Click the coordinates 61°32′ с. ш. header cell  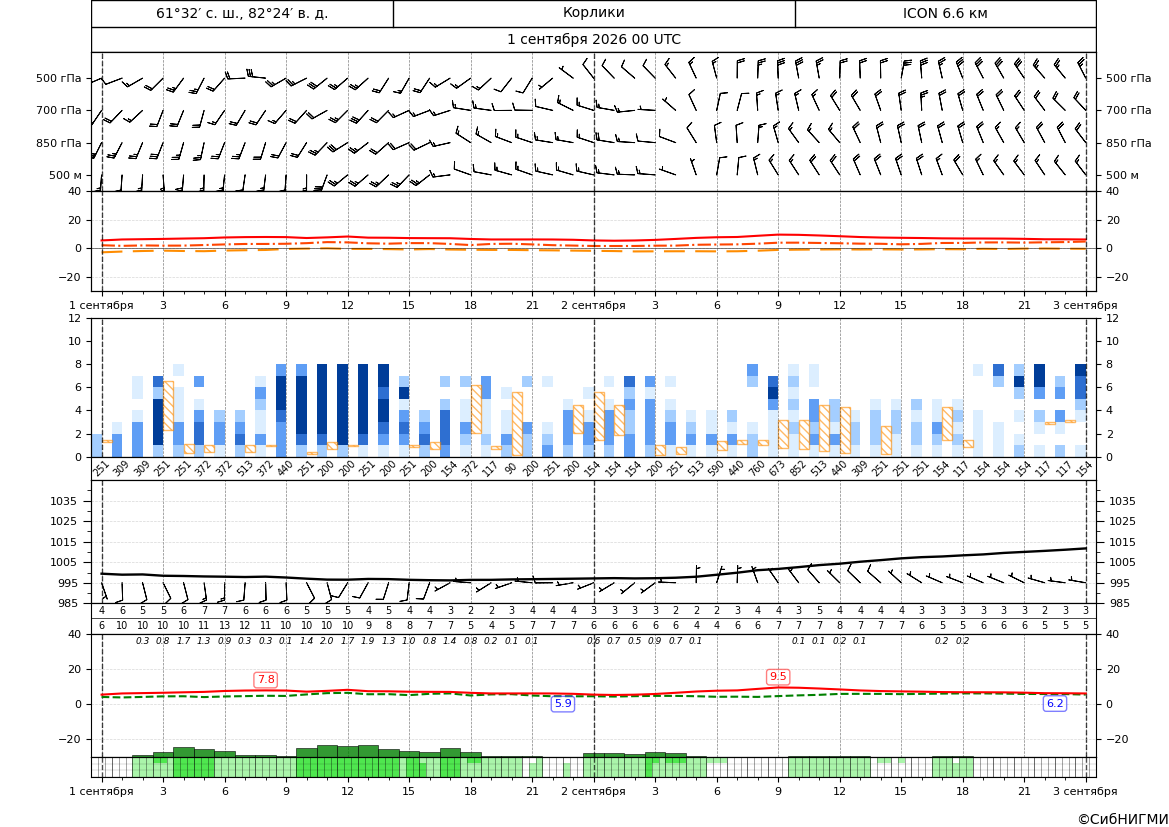(242, 13)
